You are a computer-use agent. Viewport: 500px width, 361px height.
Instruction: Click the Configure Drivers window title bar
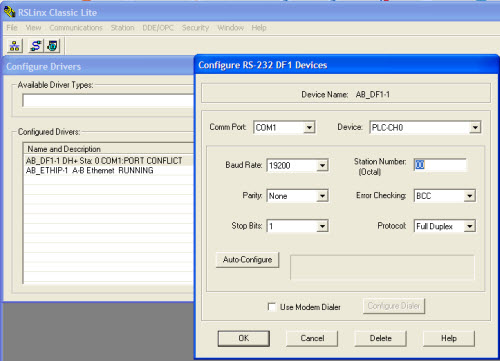pos(99,66)
